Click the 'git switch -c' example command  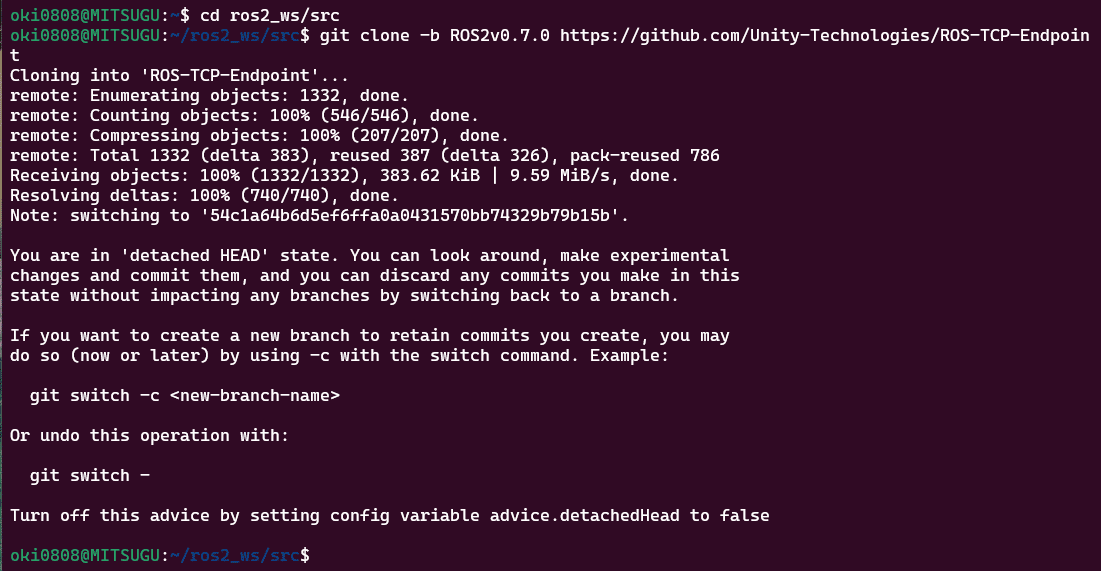click(95, 395)
